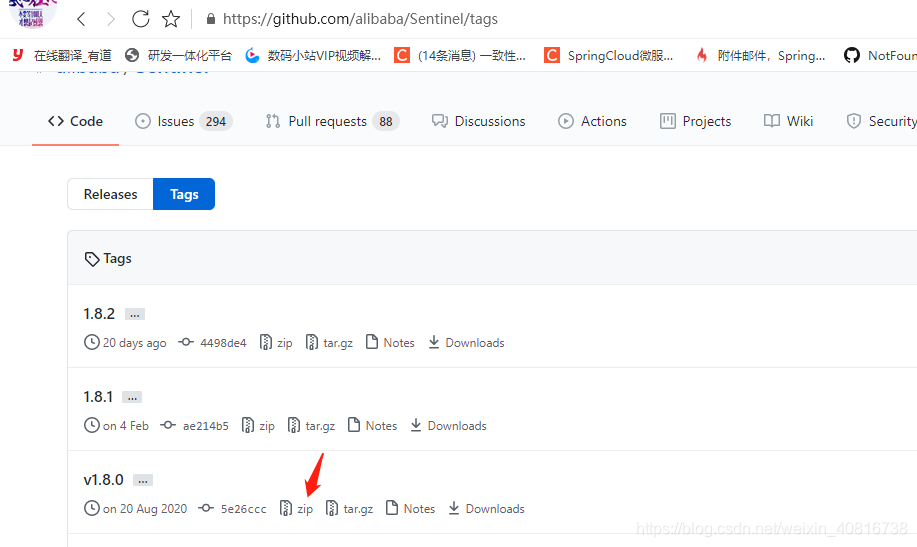The height and width of the screenshot is (547, 917).
Task: Open commit 5e26ccc
Action: point(244,509)
